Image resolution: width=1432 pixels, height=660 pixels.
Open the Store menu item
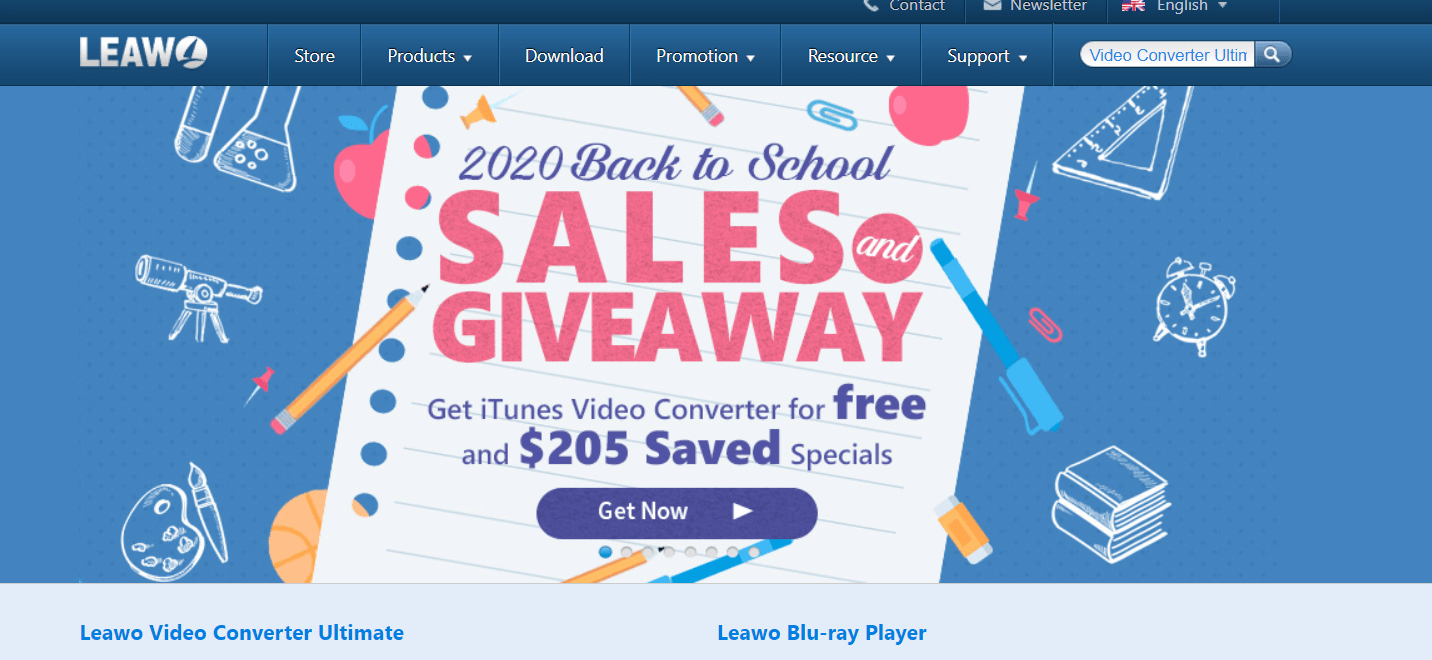point(314,56)
